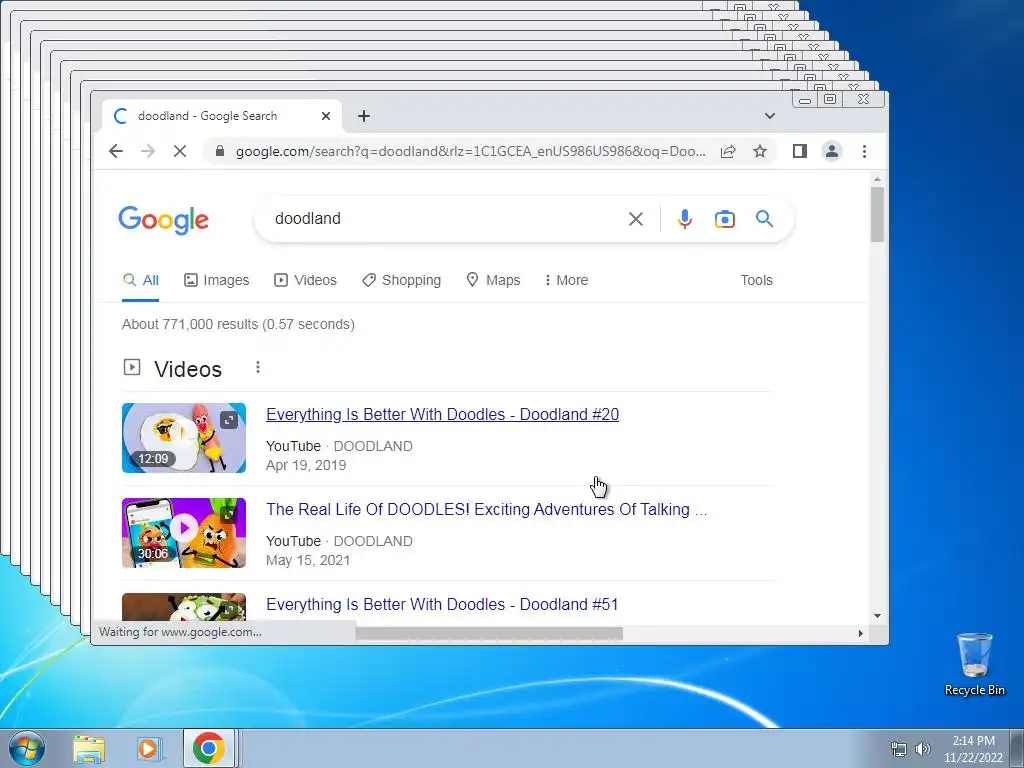Open Chrome's three-dot menu
Screen dimensions: 1024x768
click(x=864, y=152)
